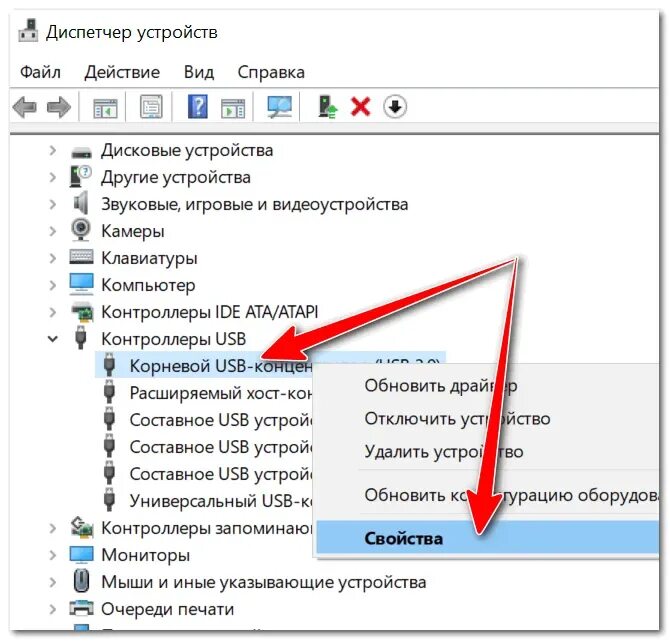Choose Обновить конфигурацию оборудования menu entry
Viewport: 670px width, 641px height.
point(487,495)
